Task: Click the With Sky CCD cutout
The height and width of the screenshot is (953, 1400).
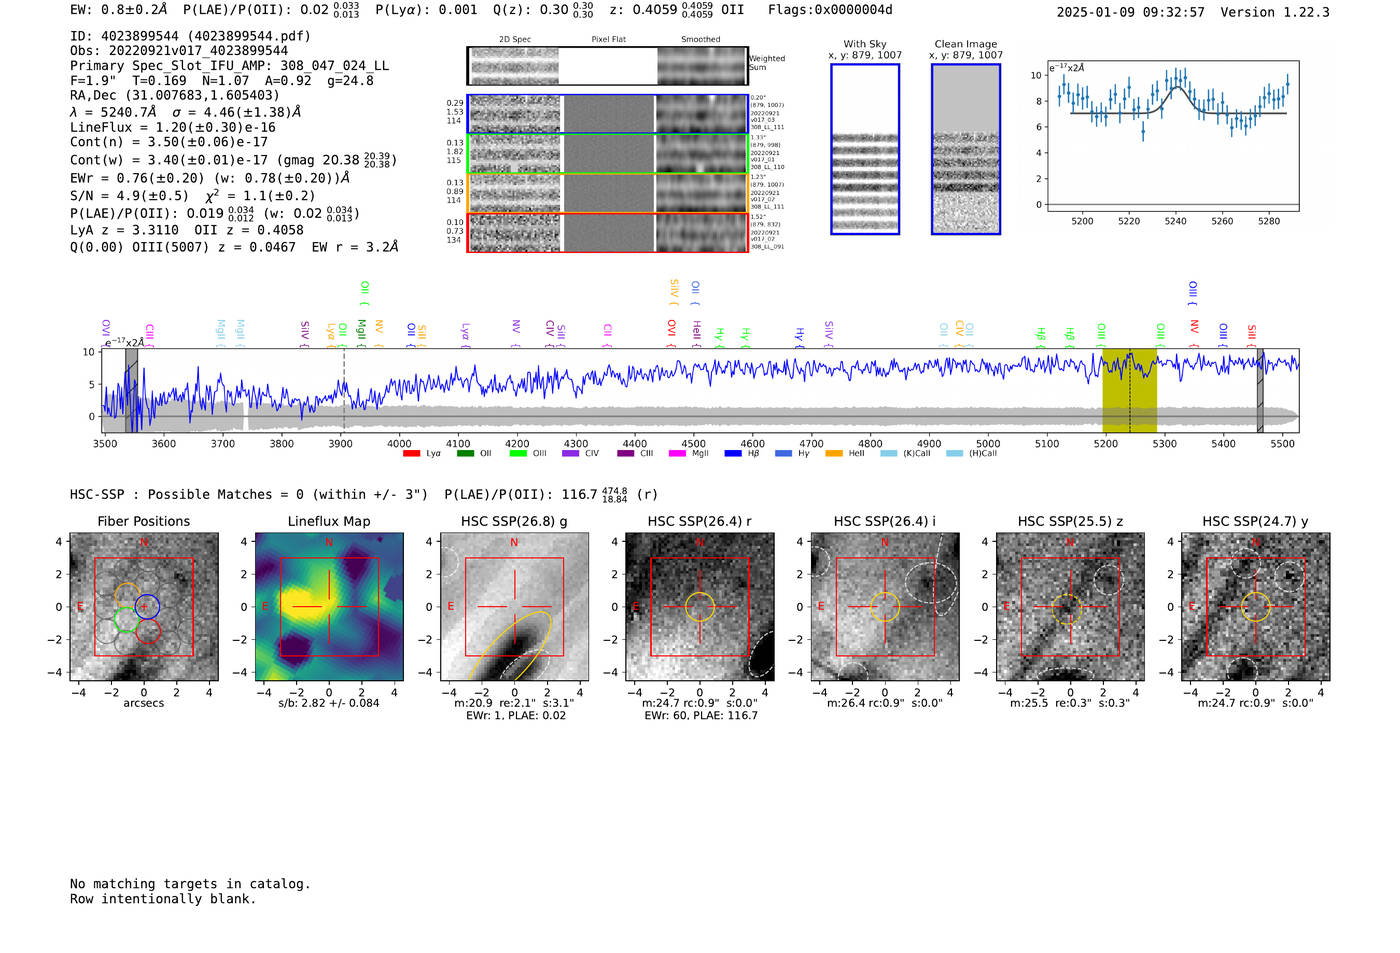Action: (865, 149)
